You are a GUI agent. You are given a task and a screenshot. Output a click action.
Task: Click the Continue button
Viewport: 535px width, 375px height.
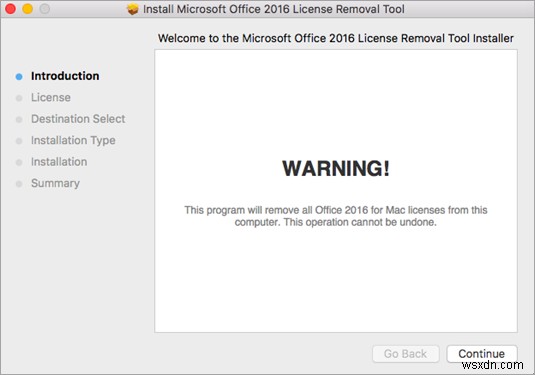click(481, 354)
